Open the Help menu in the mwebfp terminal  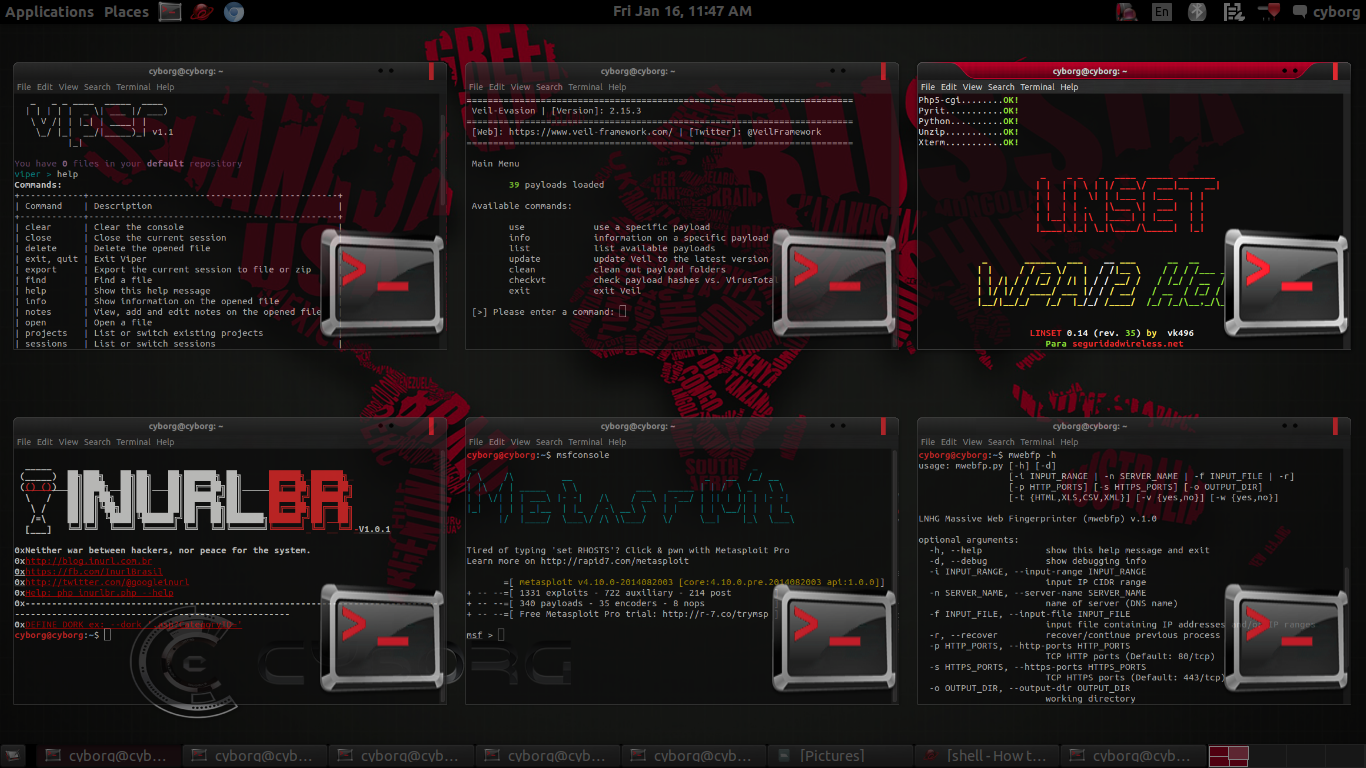click(x=1069, y=441)
